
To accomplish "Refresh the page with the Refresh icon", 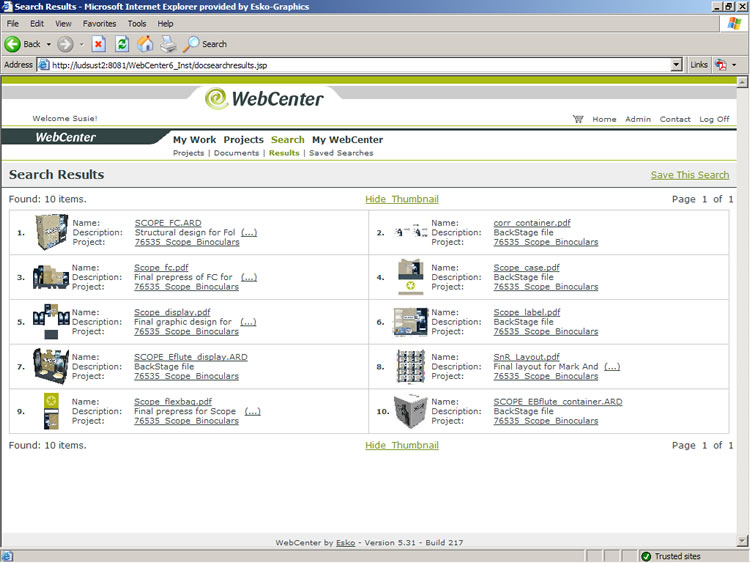I will [122, 44].
